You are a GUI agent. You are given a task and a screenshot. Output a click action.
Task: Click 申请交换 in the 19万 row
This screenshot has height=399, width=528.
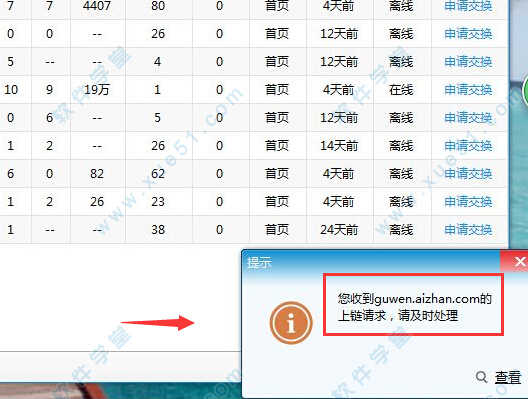click(468, 90)
